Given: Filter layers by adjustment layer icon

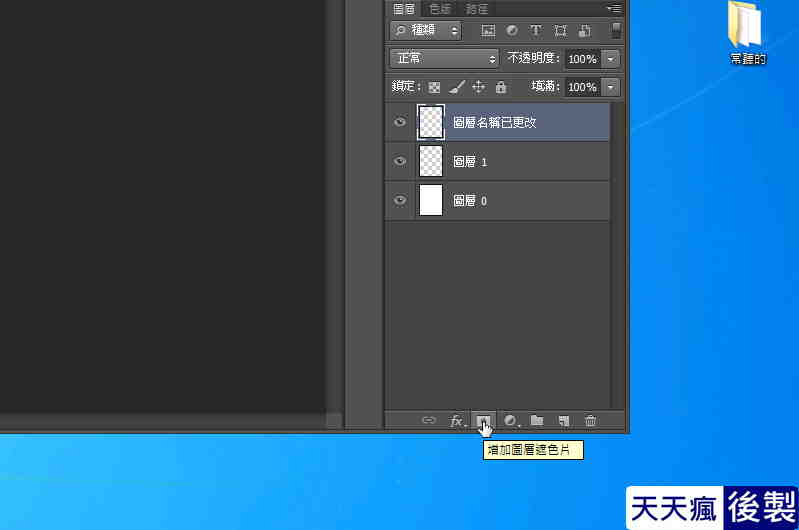Looking at the screenshot, I should [x=512, y=31].
